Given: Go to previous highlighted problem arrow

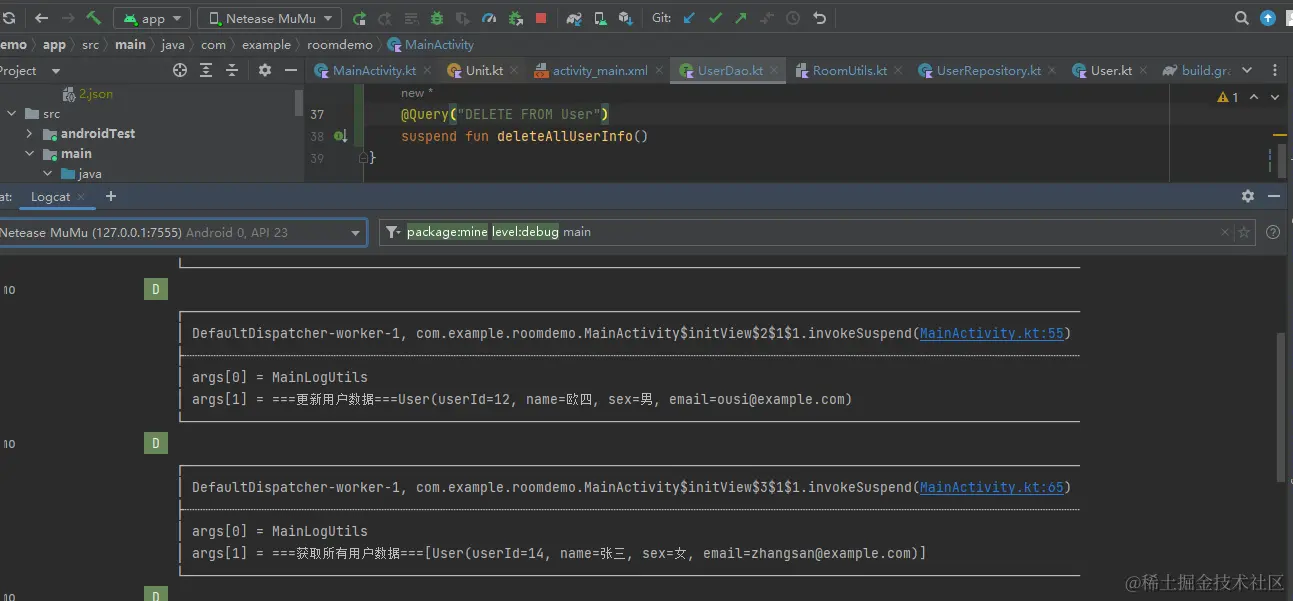Looking at the screenshot, I should point(1256,97).
